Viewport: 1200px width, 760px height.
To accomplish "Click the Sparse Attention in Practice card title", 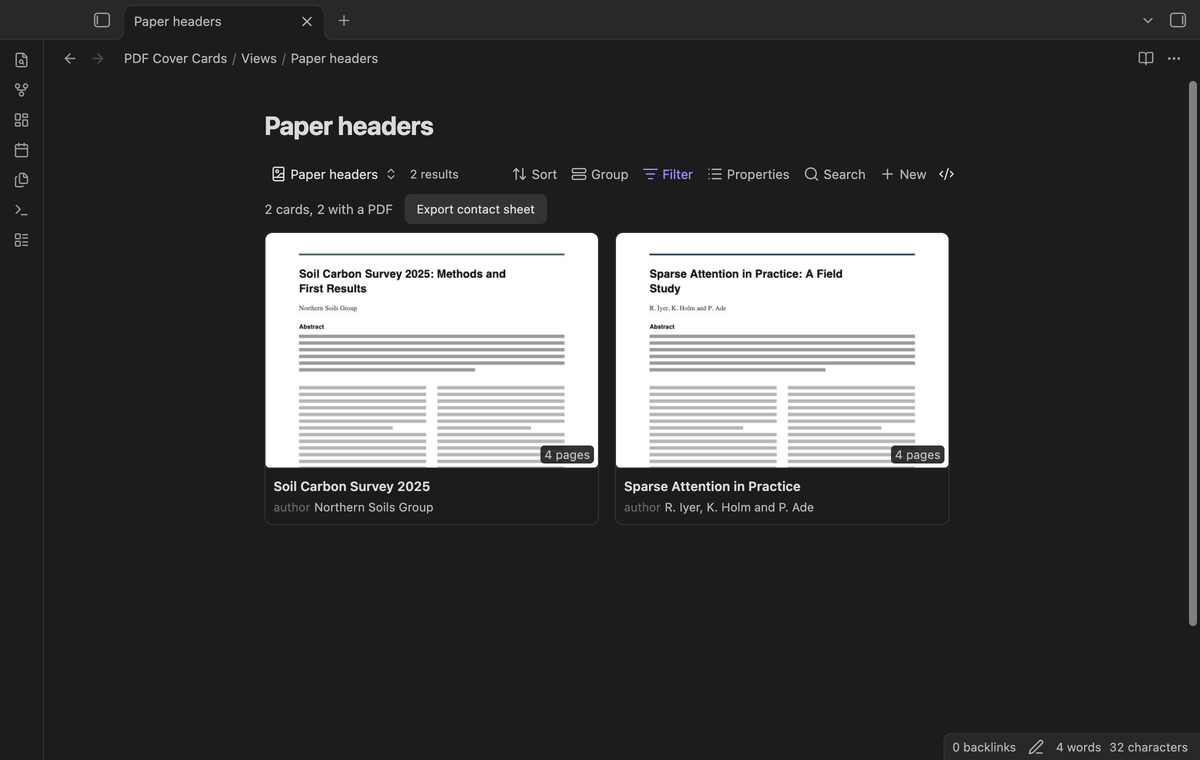I will 712,486.
